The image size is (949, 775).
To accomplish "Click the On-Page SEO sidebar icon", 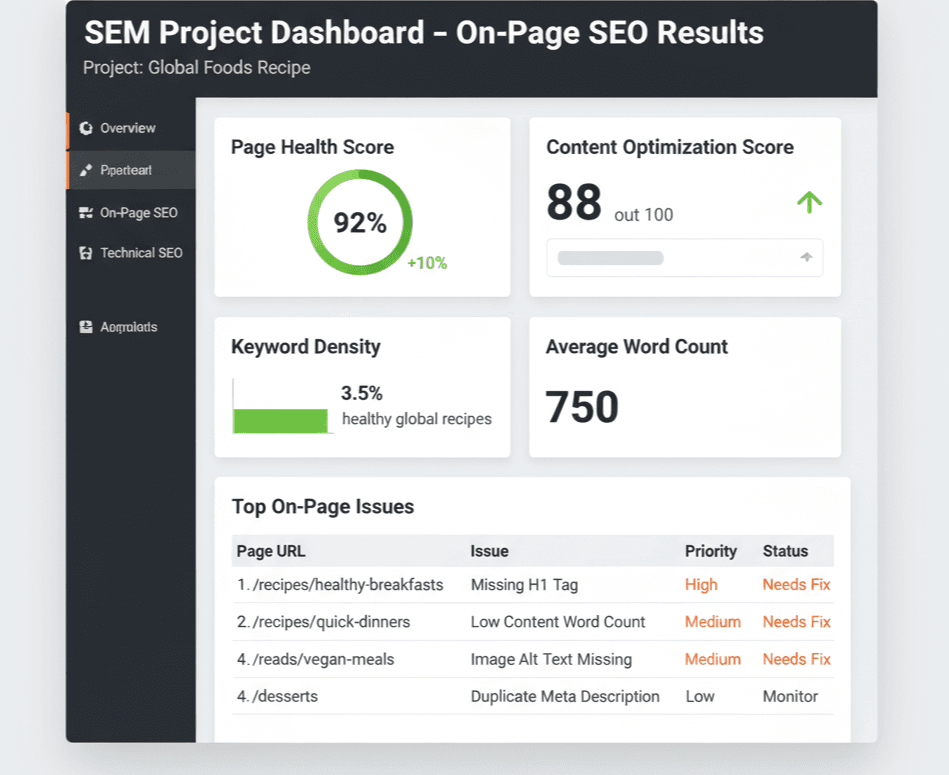I will click(86, 213).
